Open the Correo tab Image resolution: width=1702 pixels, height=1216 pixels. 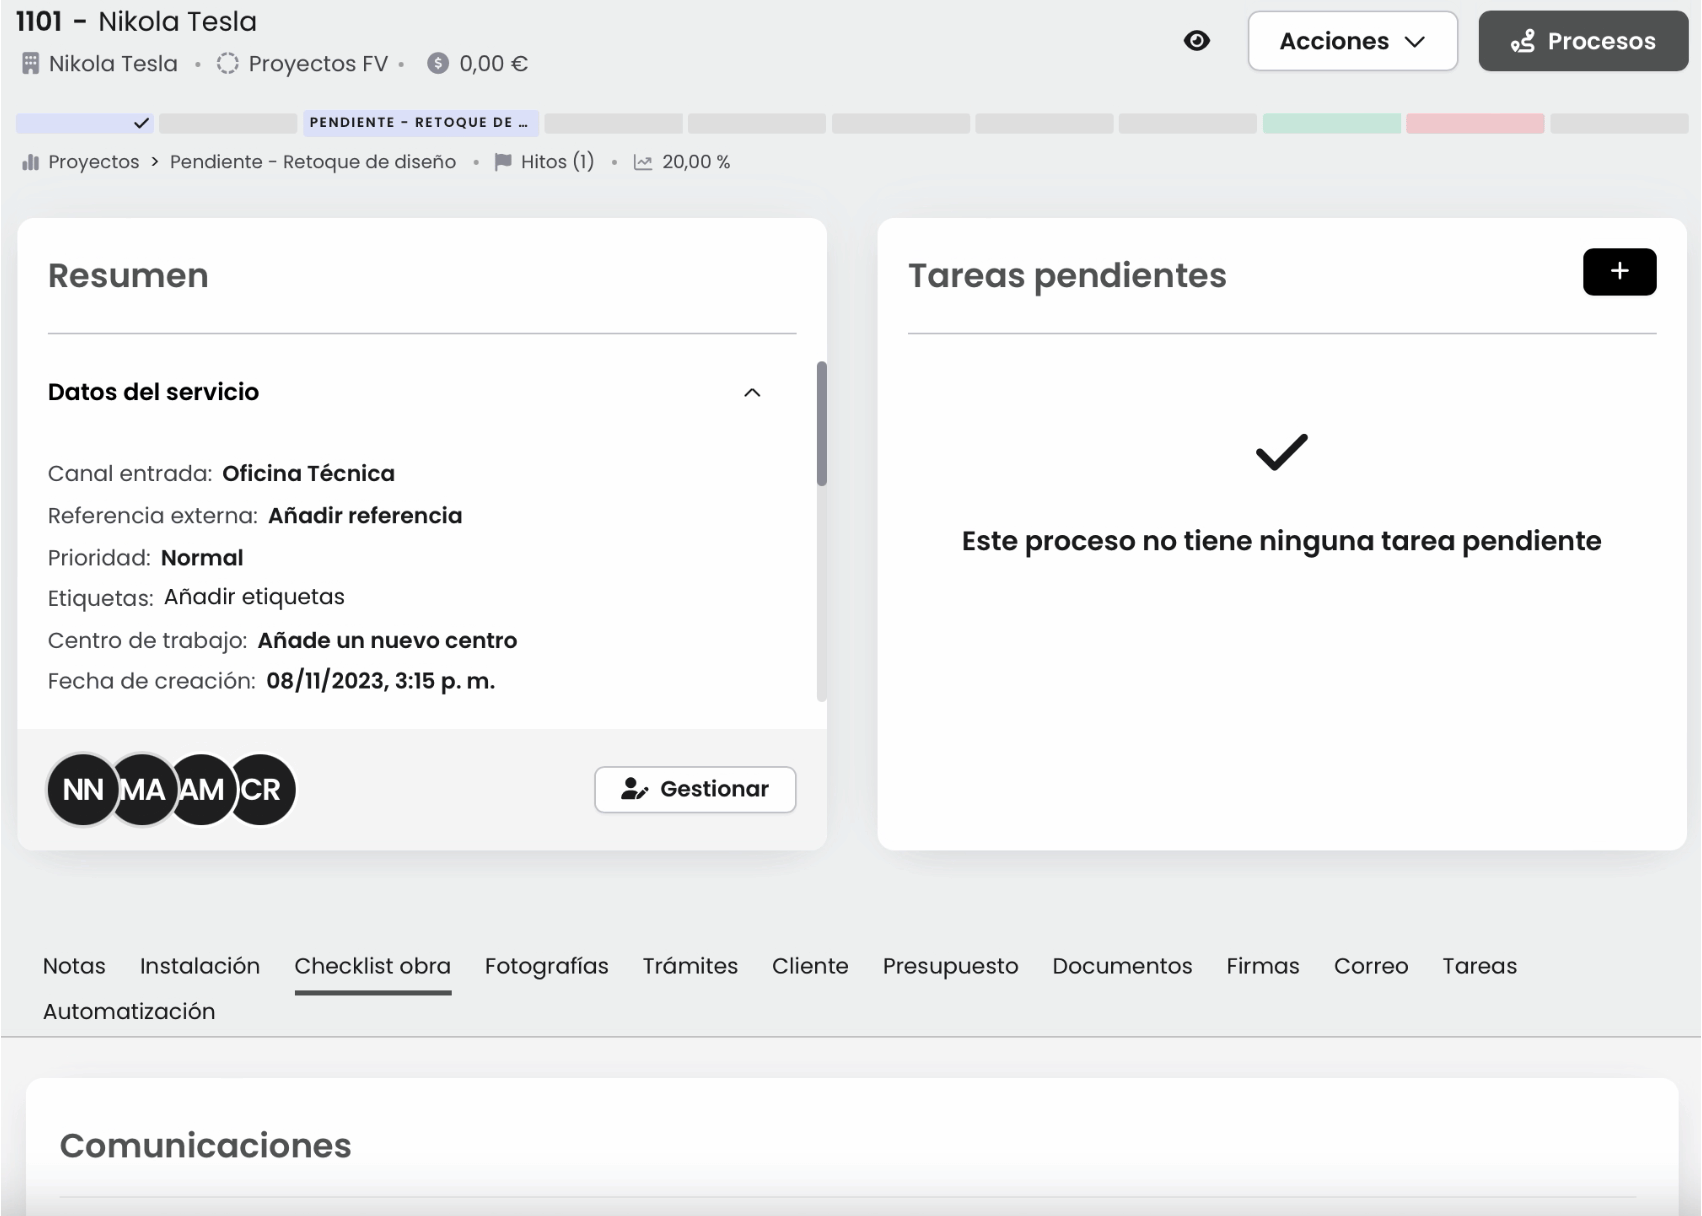[1371, 966]
